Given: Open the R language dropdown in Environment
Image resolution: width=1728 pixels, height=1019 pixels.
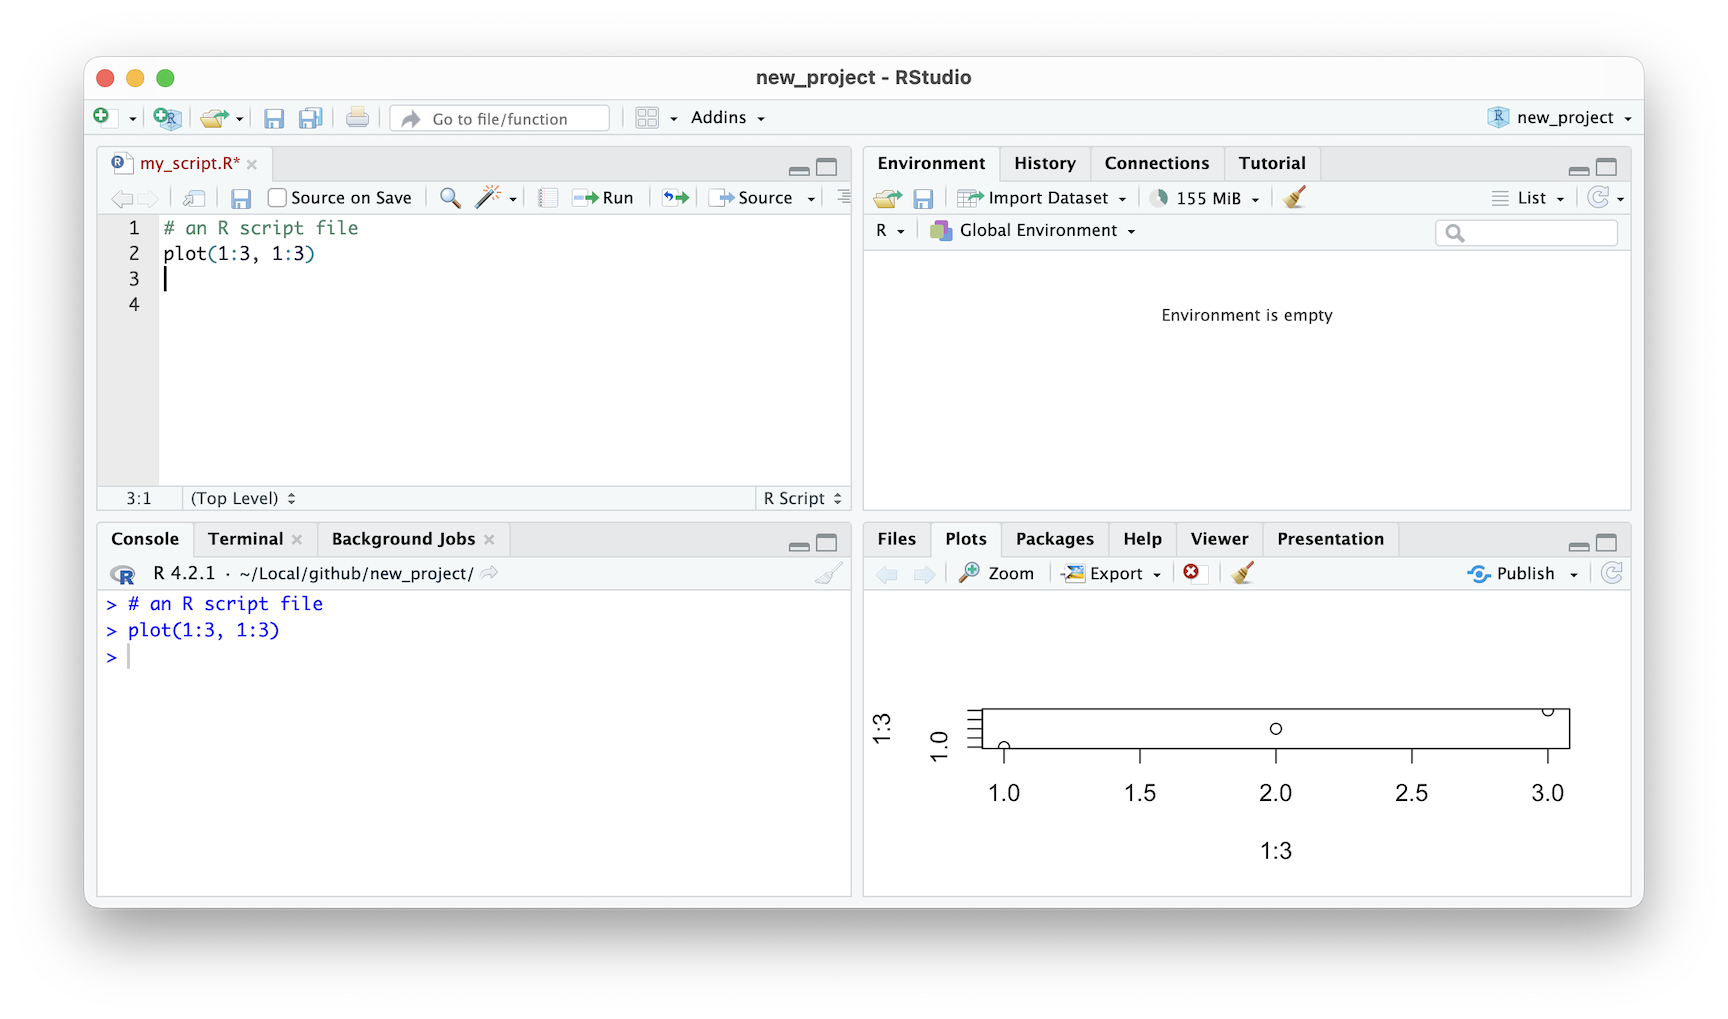Looking at the screenshot, I should tap(890, 231).
